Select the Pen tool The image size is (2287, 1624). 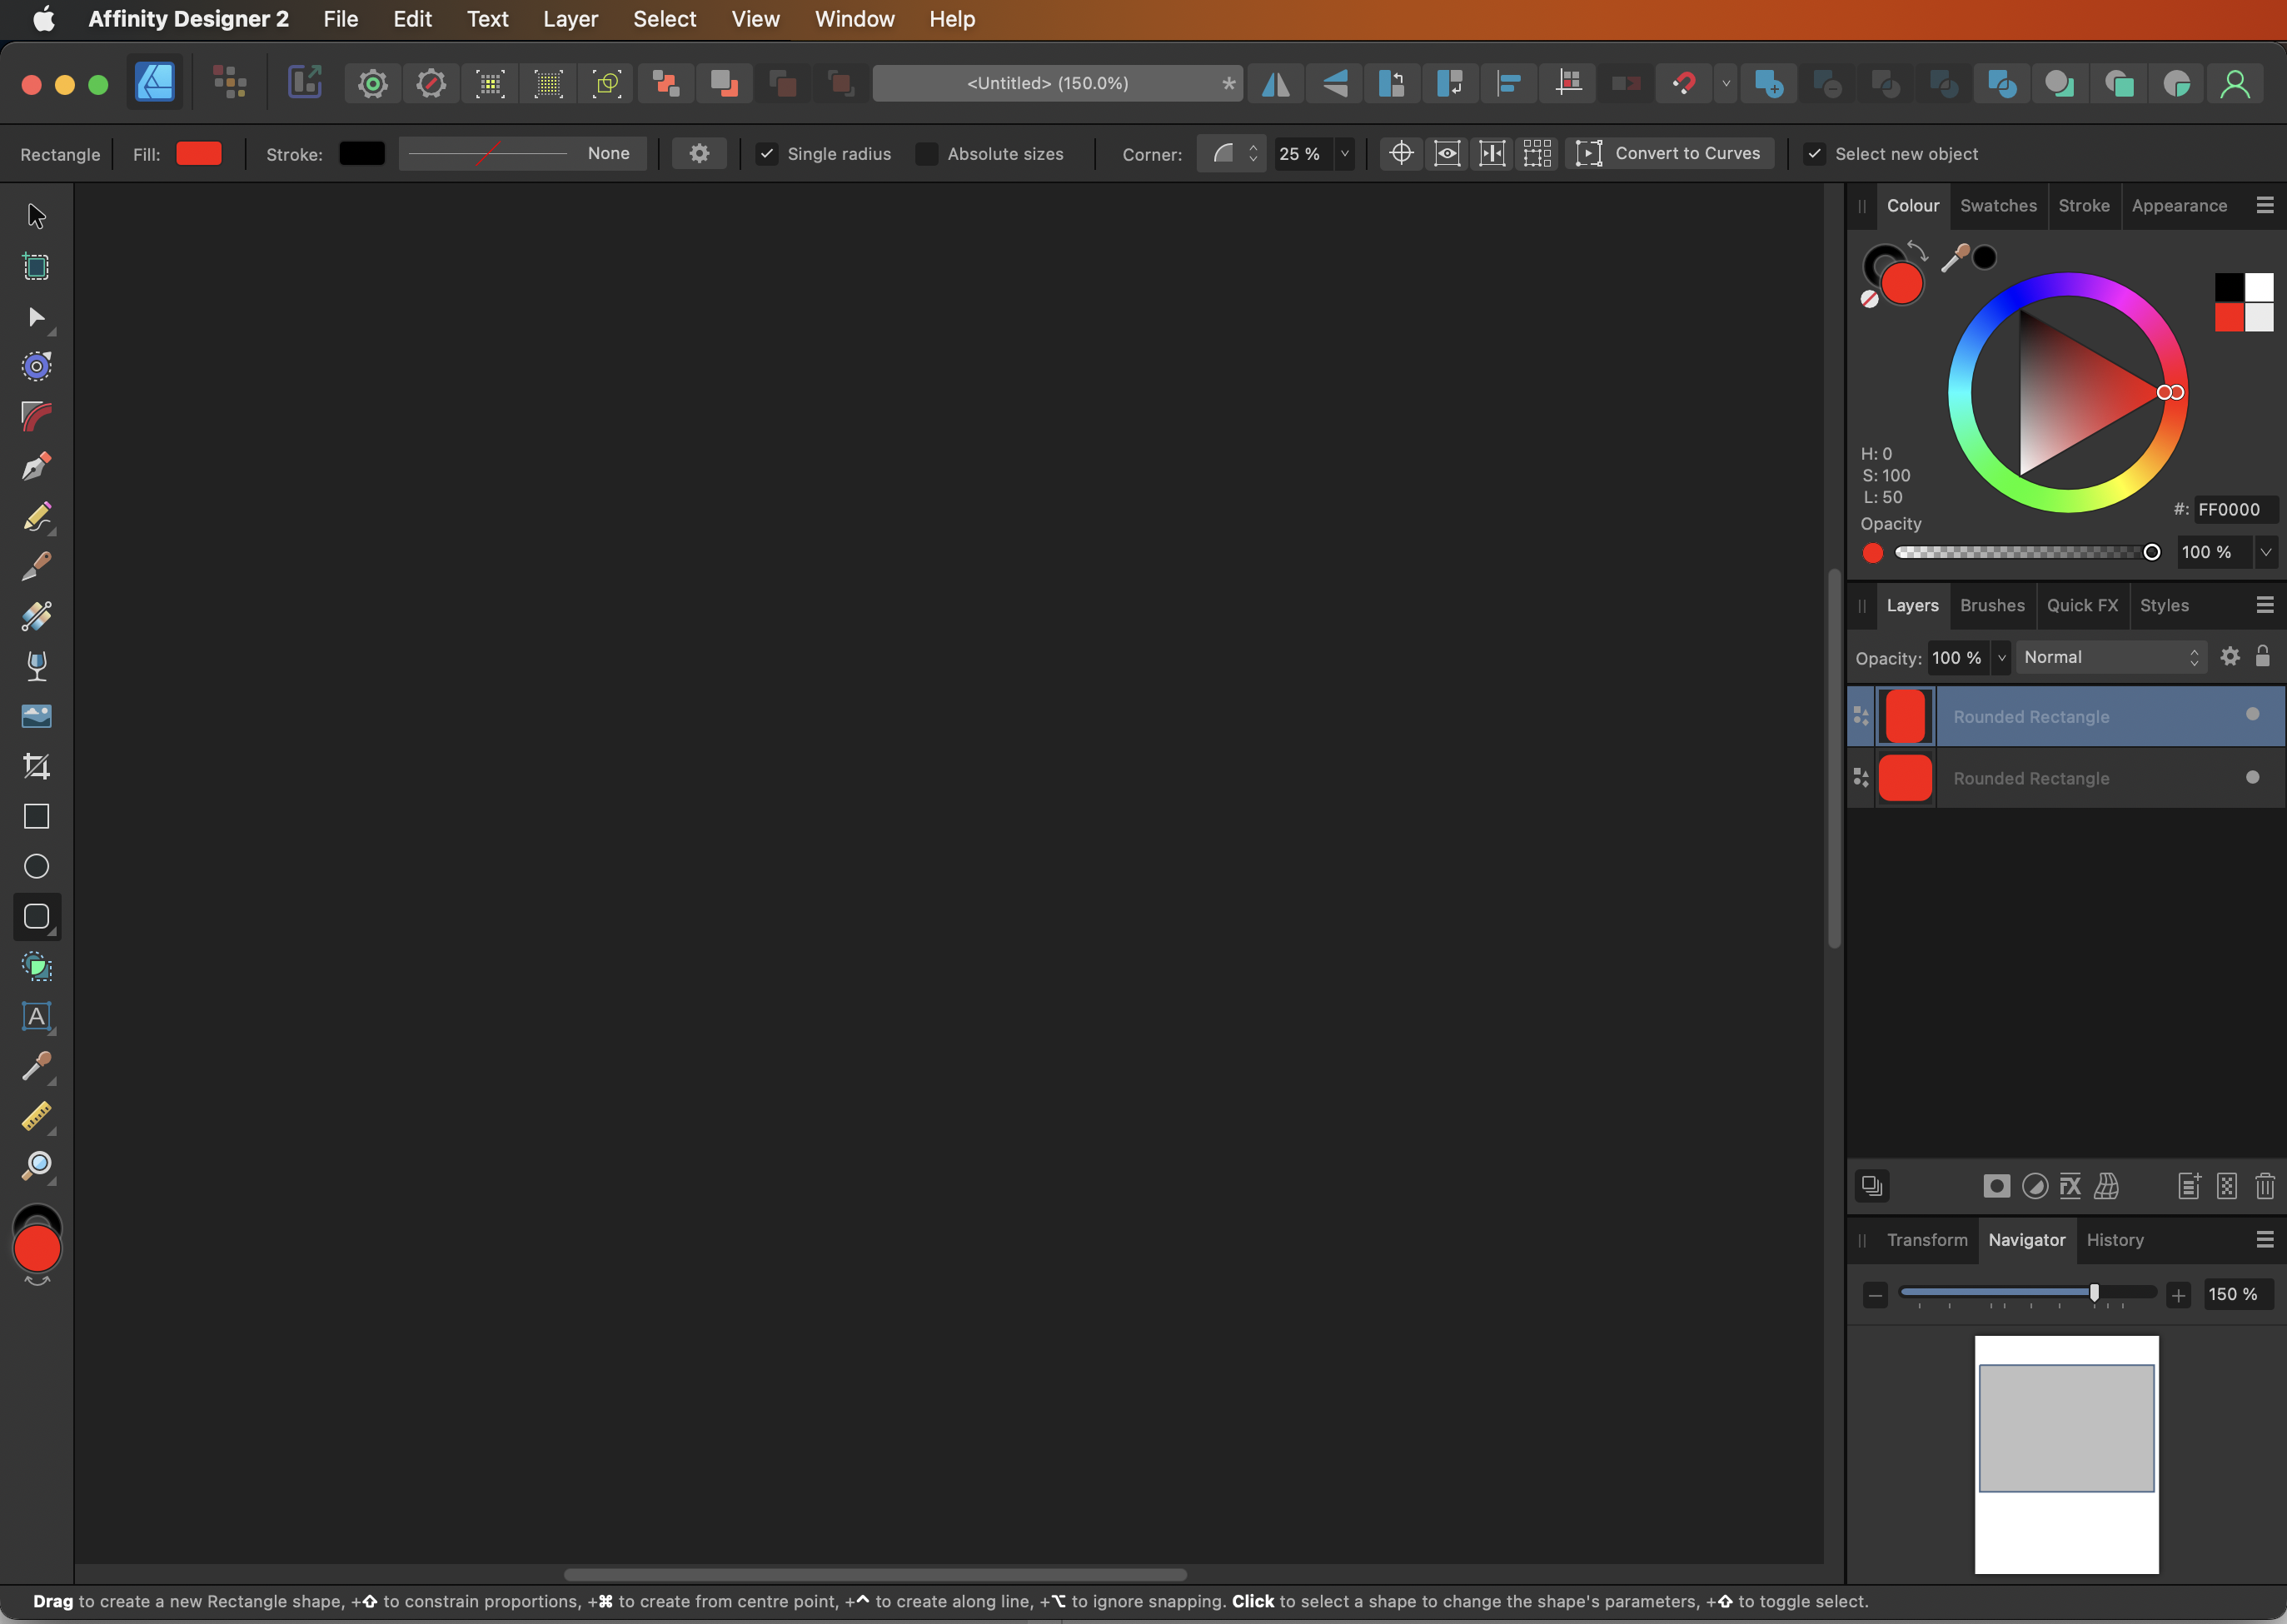[36, 466]
